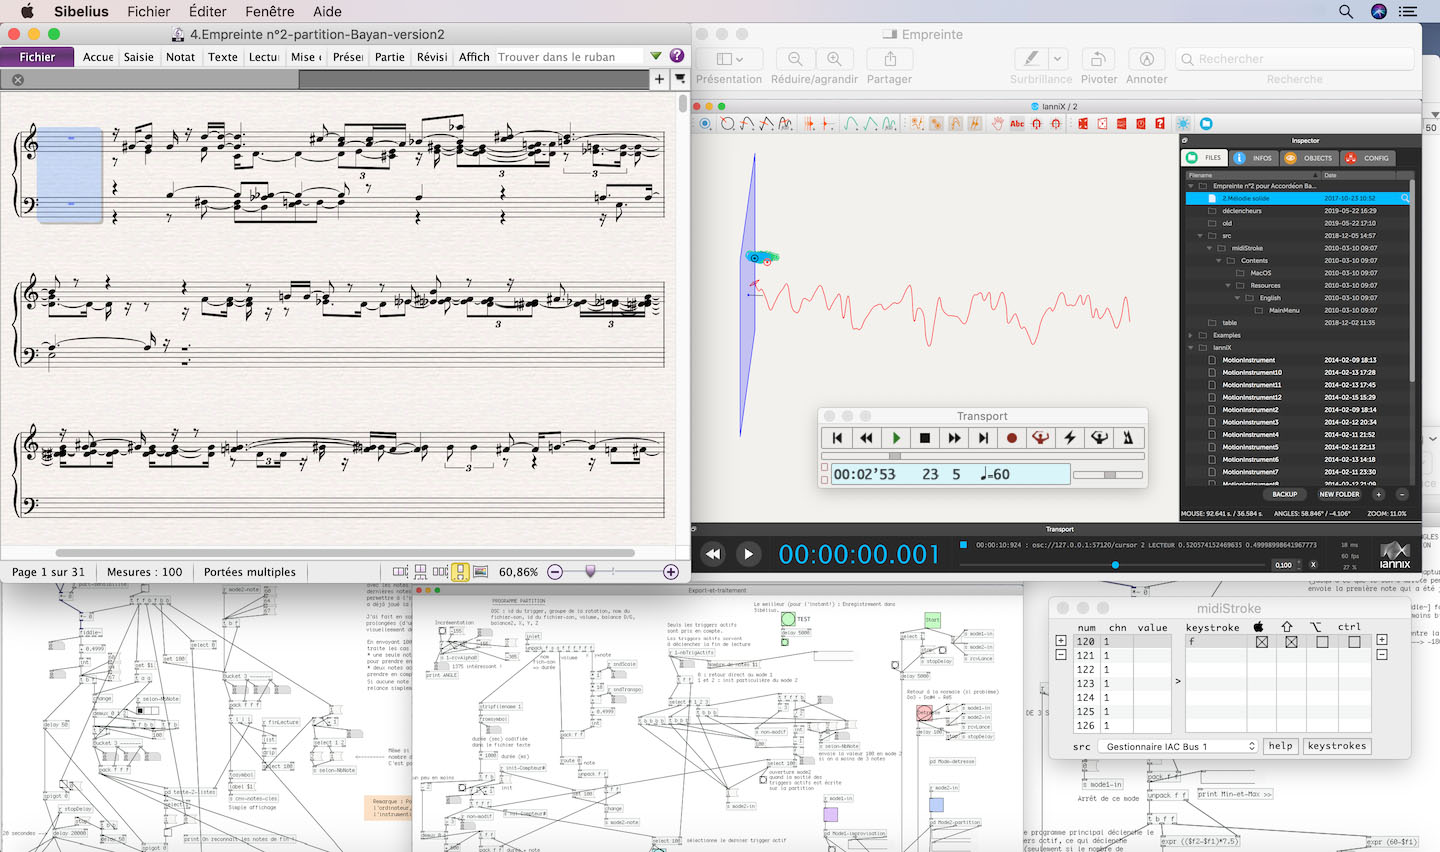Open the Fichier tab in Sibelius ribbon
This screenshot has width=1440, height=852.
coord(37,57)
